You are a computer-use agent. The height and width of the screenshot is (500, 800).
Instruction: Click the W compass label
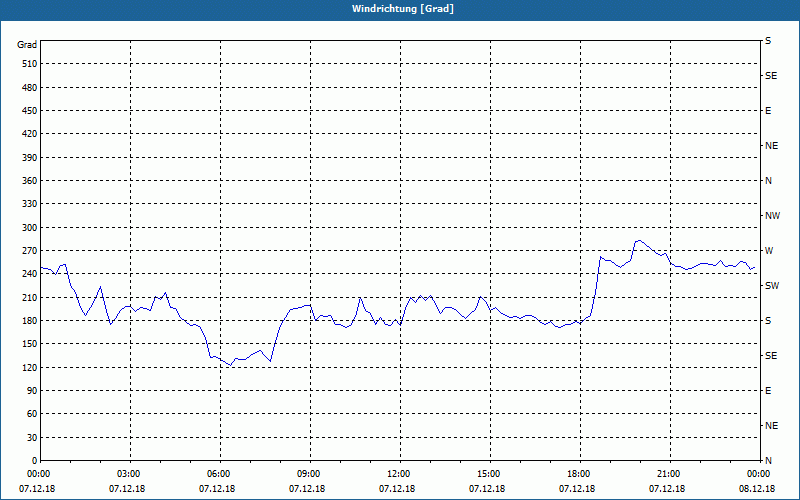click(769, 251)
